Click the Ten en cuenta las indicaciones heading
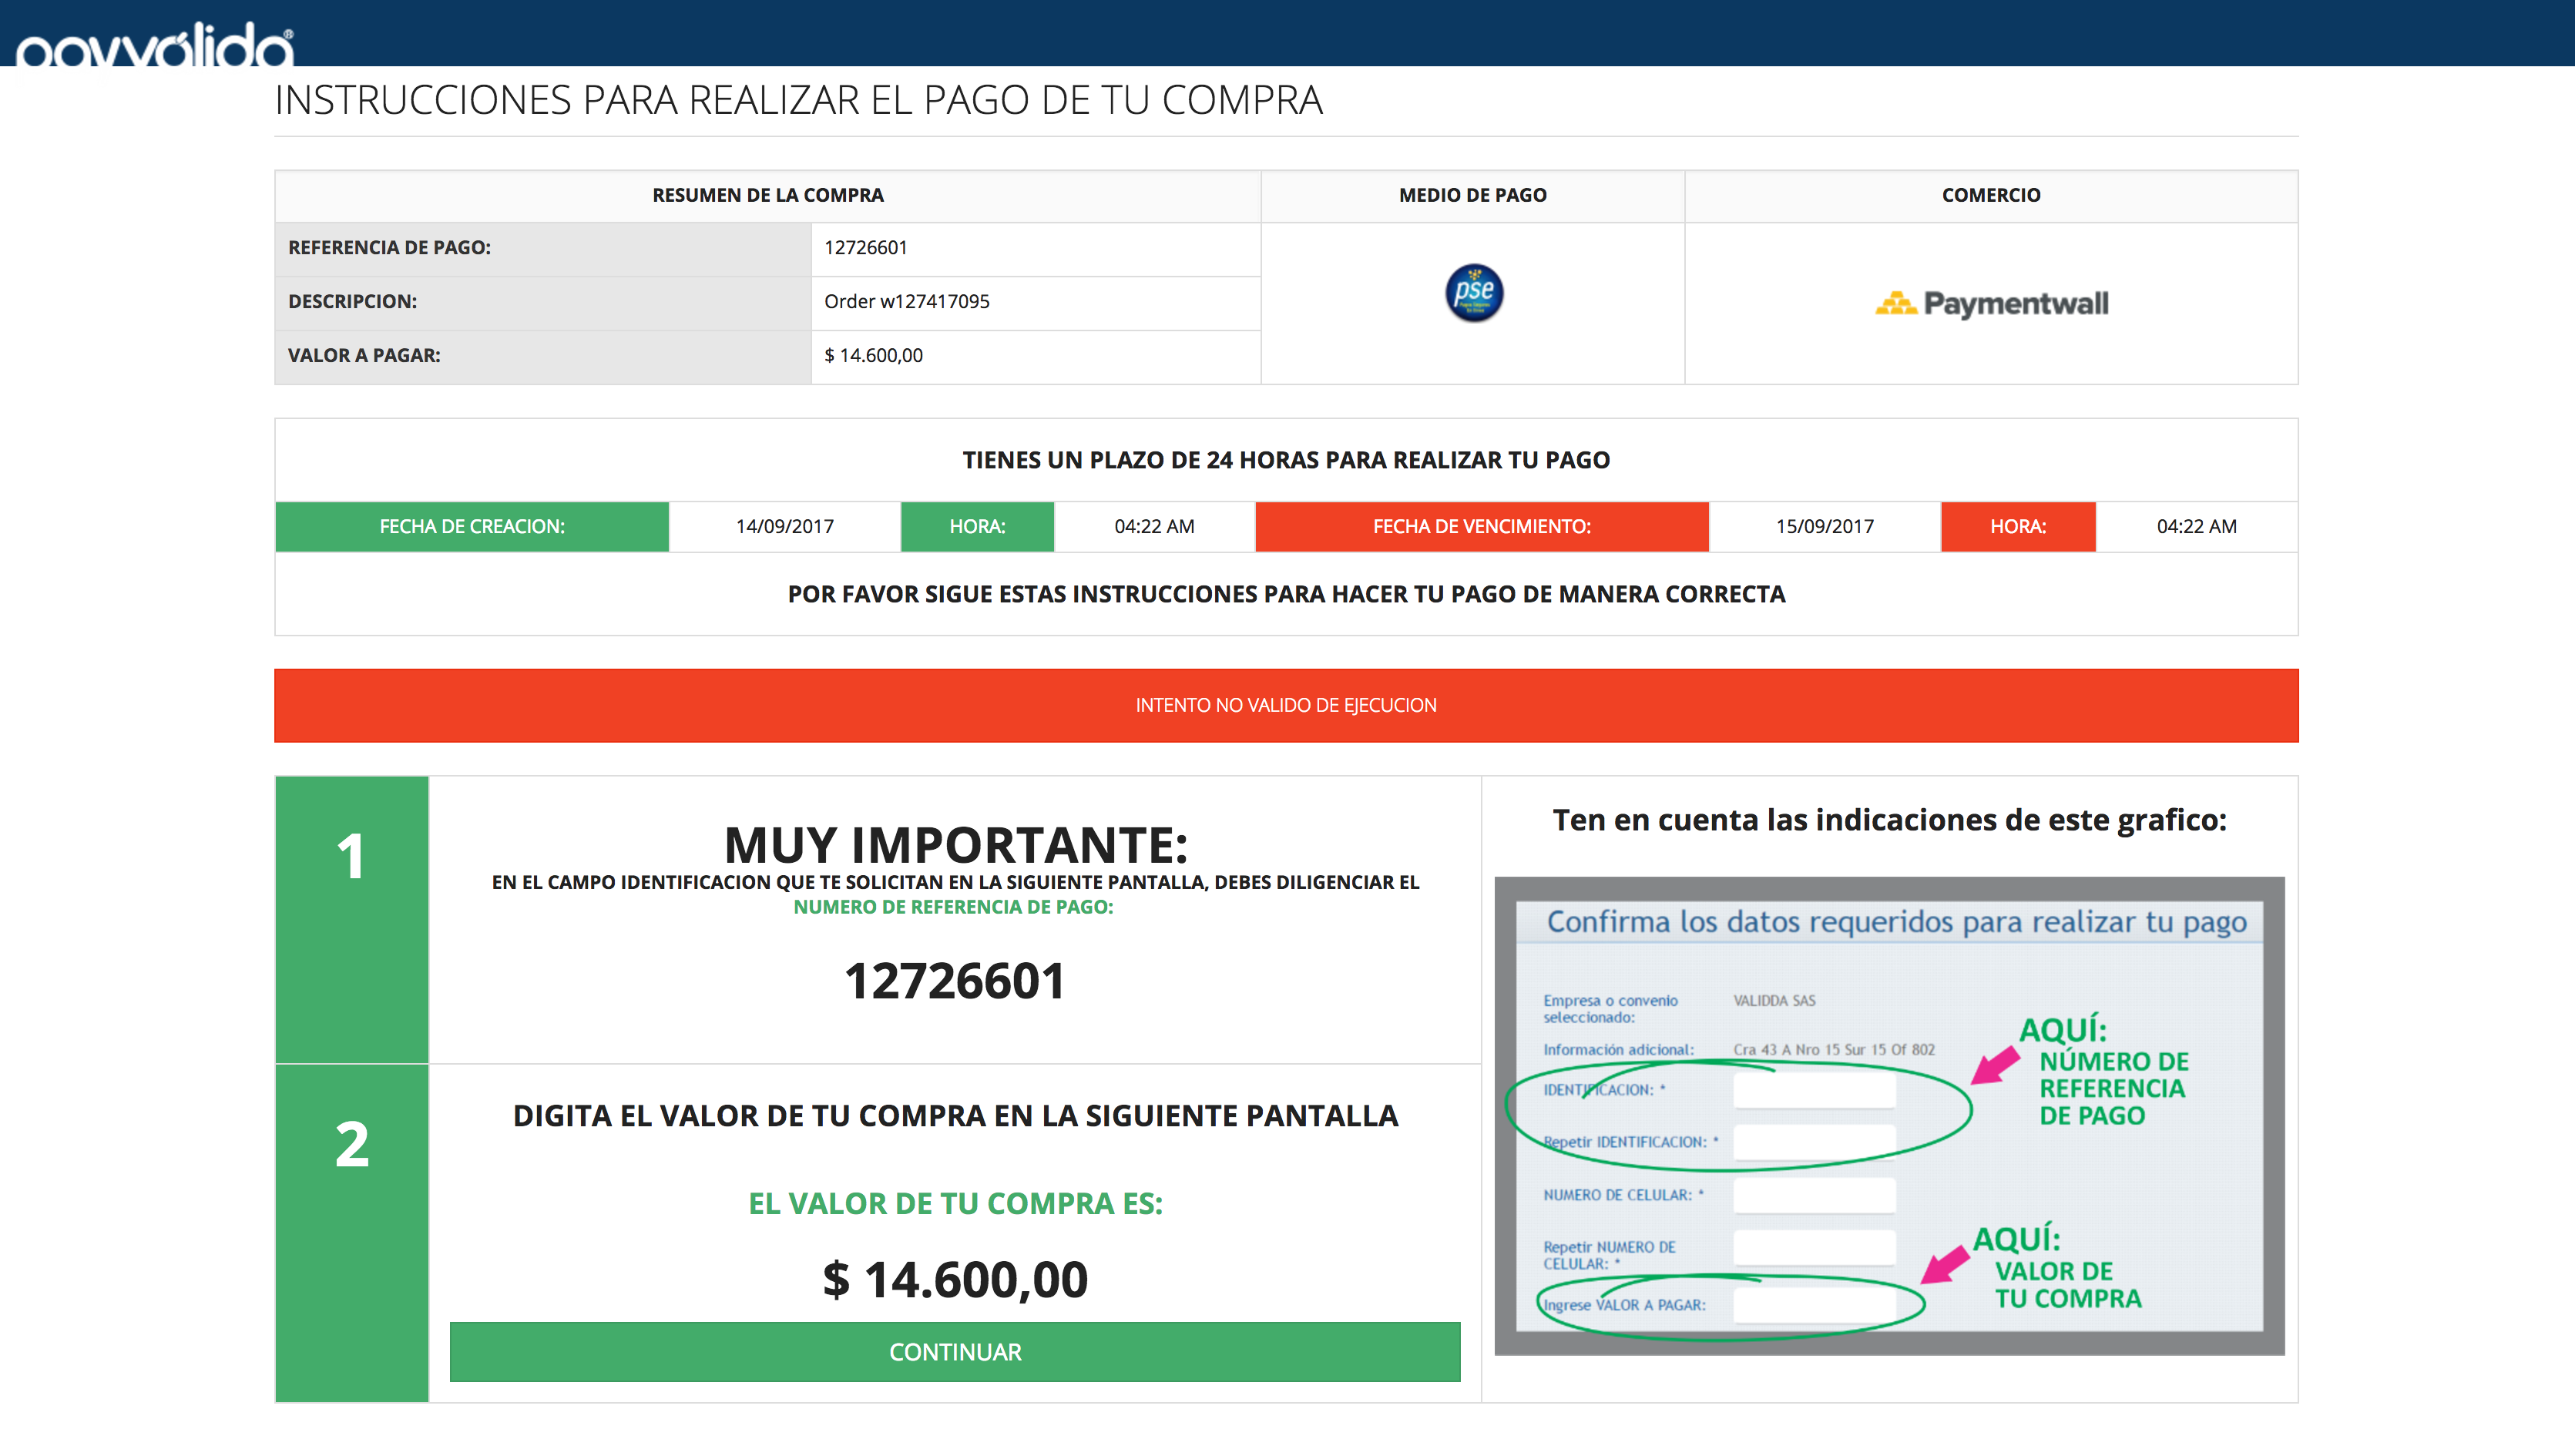The height and width of the screenshot is (1456, 2575). click(1889, 820)
